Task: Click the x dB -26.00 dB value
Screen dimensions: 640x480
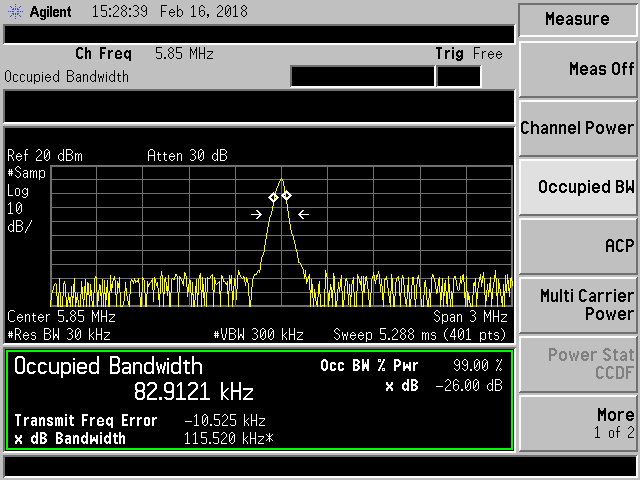Action: [x=476, y=385]
